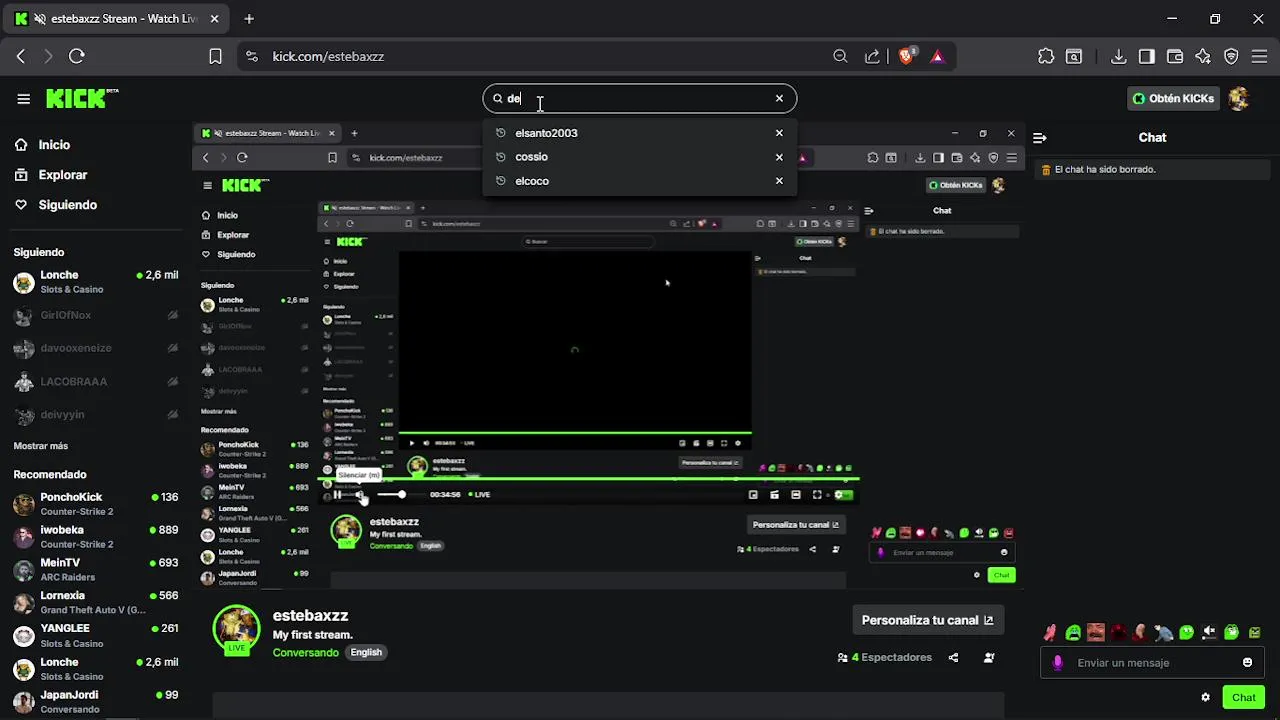Open the emoji picker in chat
1280x720 pixels.
(1247, 662)
